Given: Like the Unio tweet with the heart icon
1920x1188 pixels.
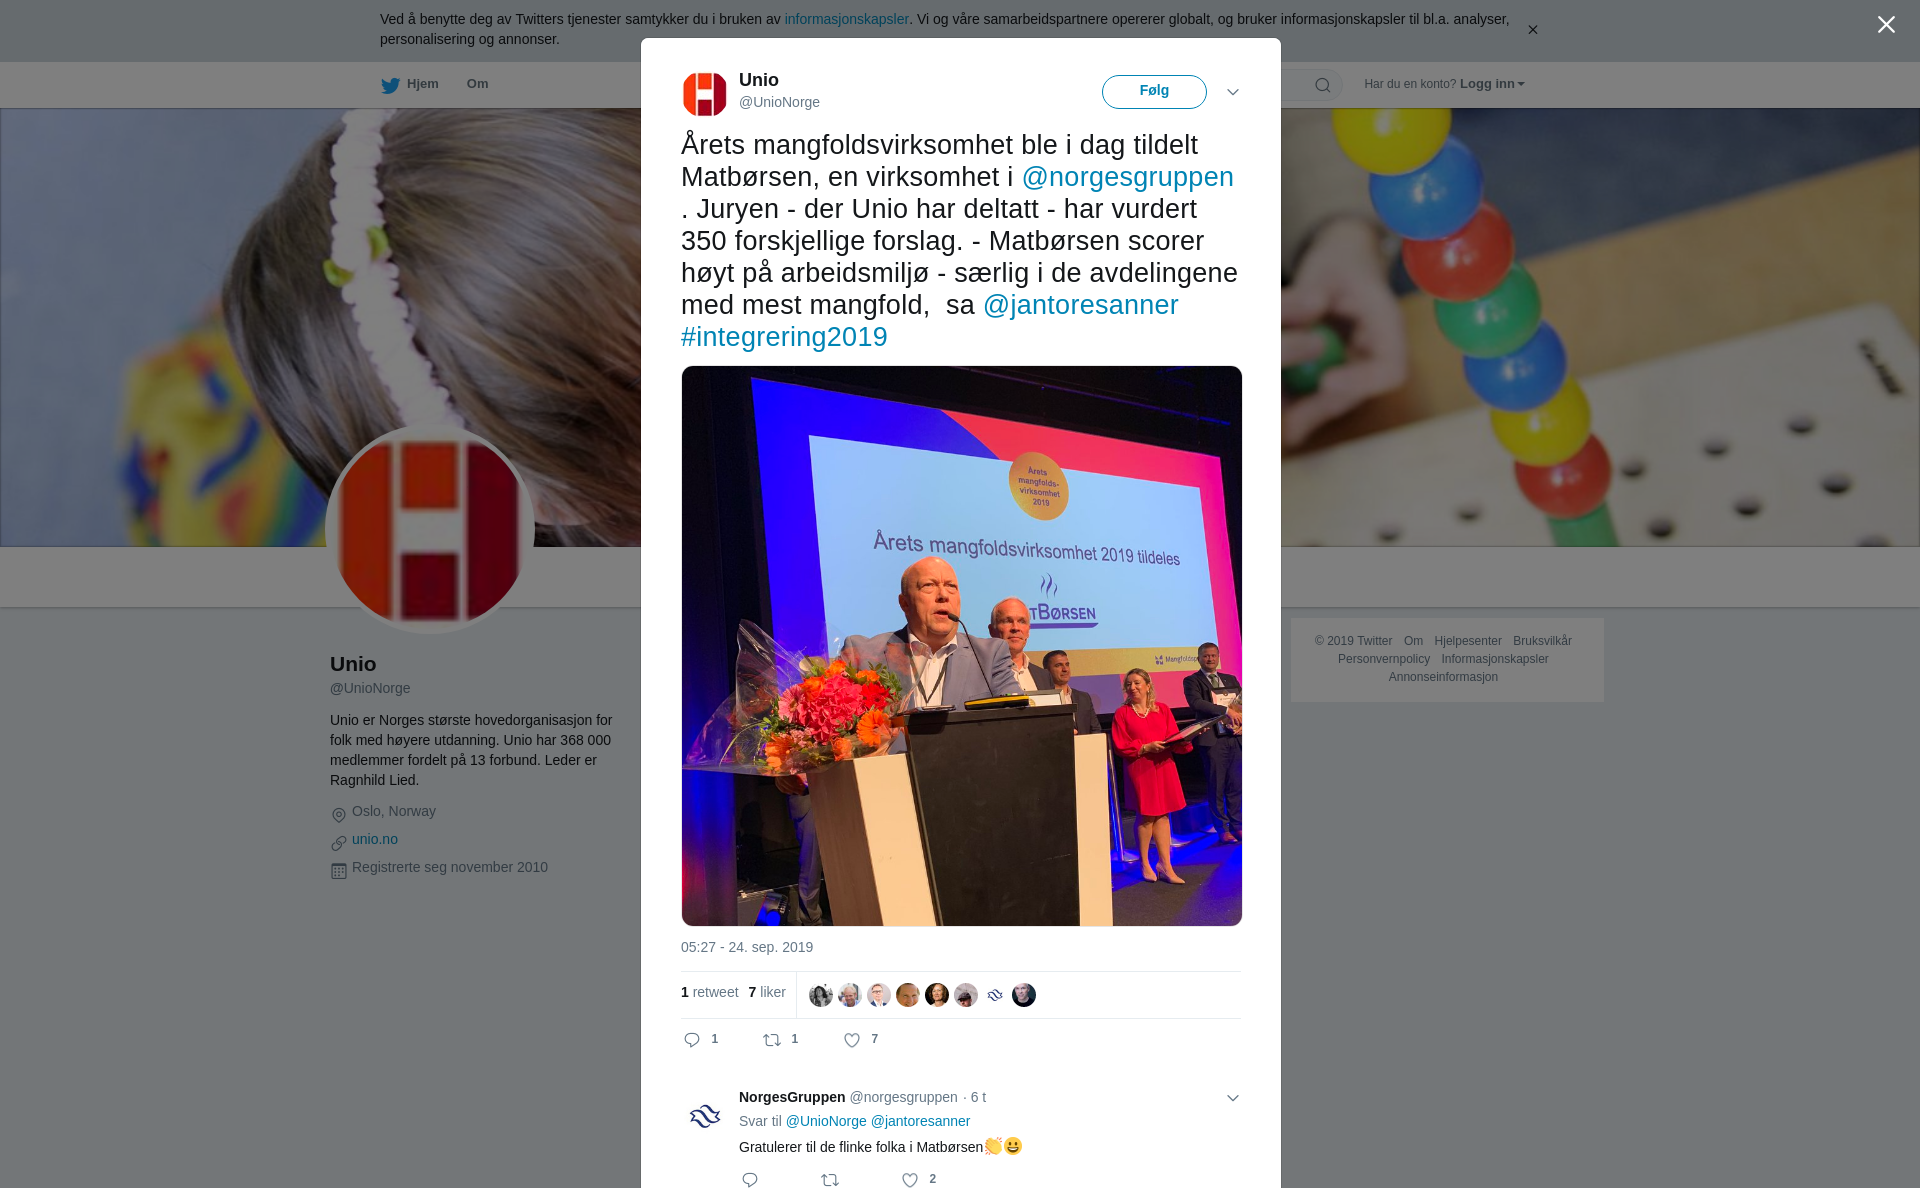Looking at the screenshot, I should 852,1040.
